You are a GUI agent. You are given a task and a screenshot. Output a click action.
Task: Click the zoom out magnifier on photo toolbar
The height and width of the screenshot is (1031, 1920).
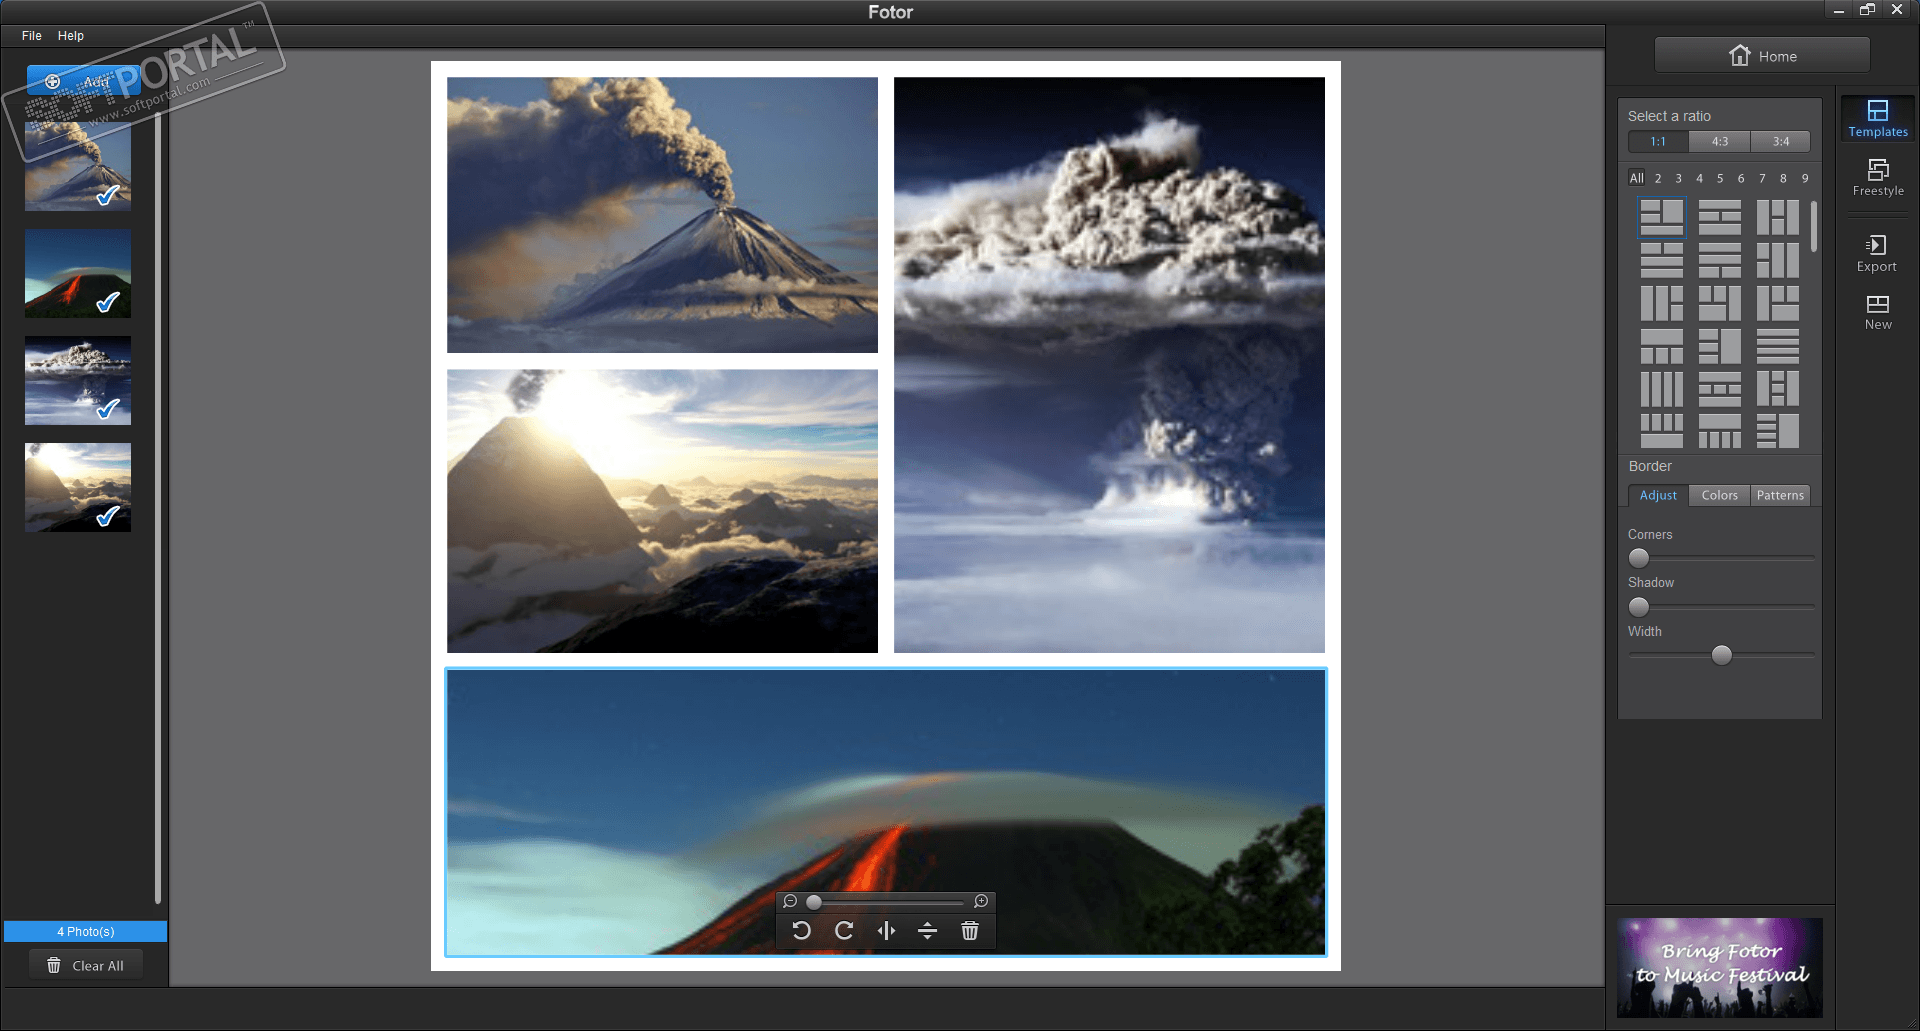790,902
